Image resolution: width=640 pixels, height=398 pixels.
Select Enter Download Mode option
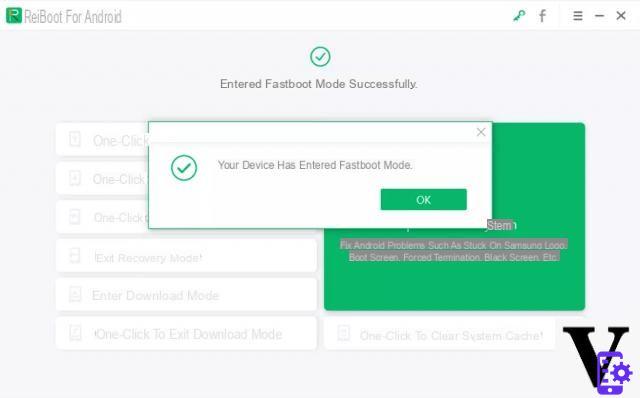click(x=186, y=295)
